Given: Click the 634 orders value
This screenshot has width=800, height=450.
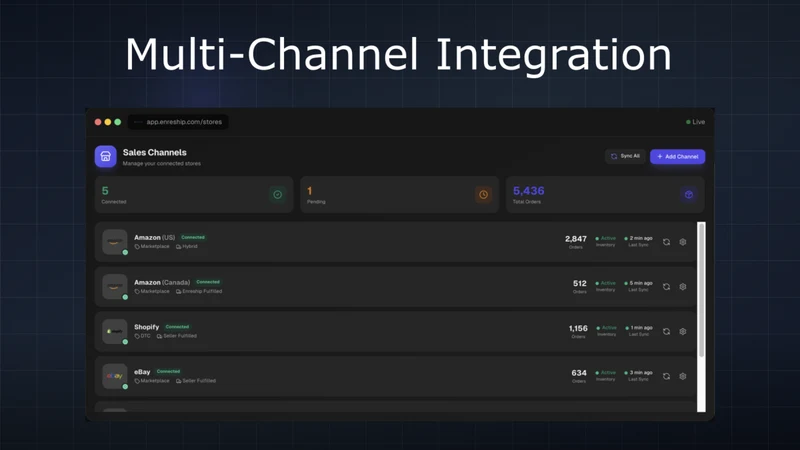Looking at the screenshot, I should (x=579, y=373).
